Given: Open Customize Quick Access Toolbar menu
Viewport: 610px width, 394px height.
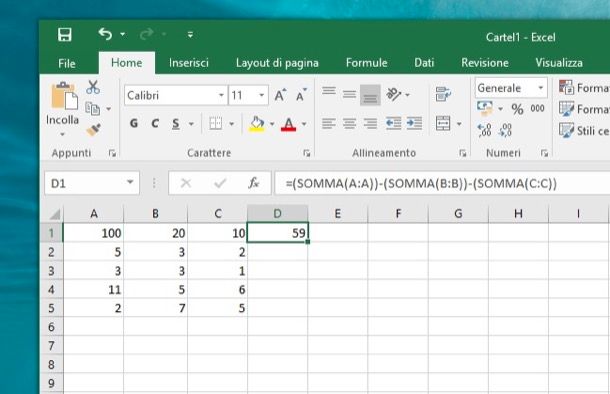Looking at the screenshot, I should (190, 35).
